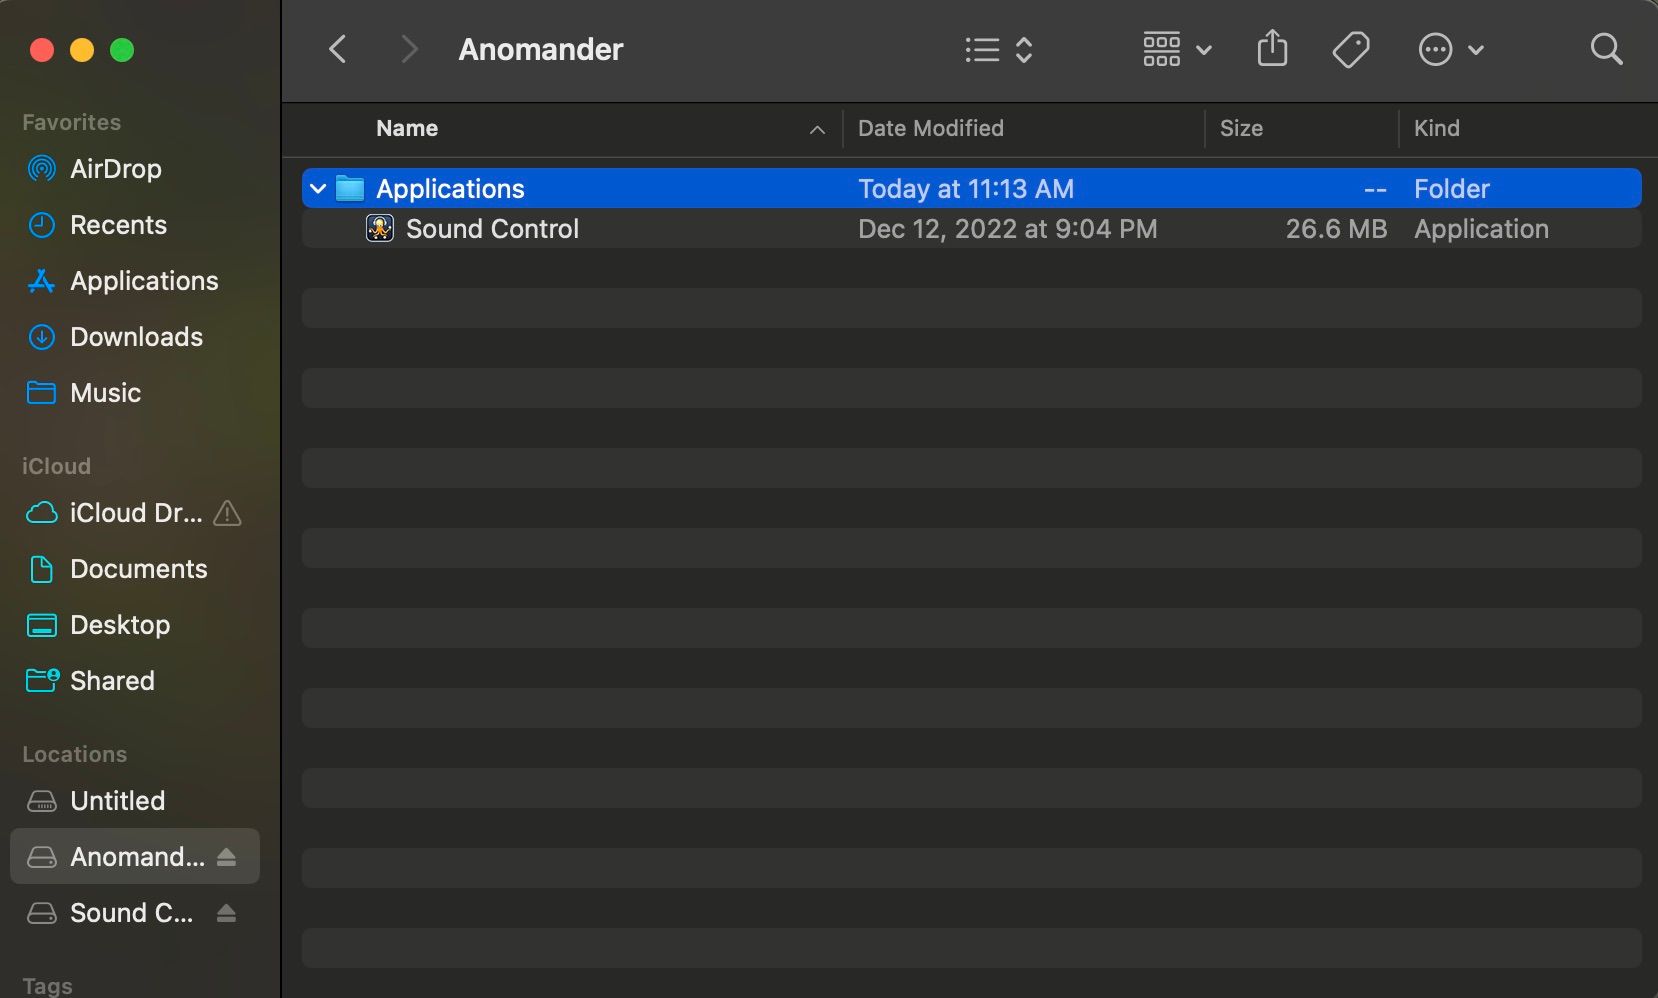Image resolution: width=1658 pixels, height=998 pixels.
Task: Click the Share toolbar icon
Action: click(1272, 48)
